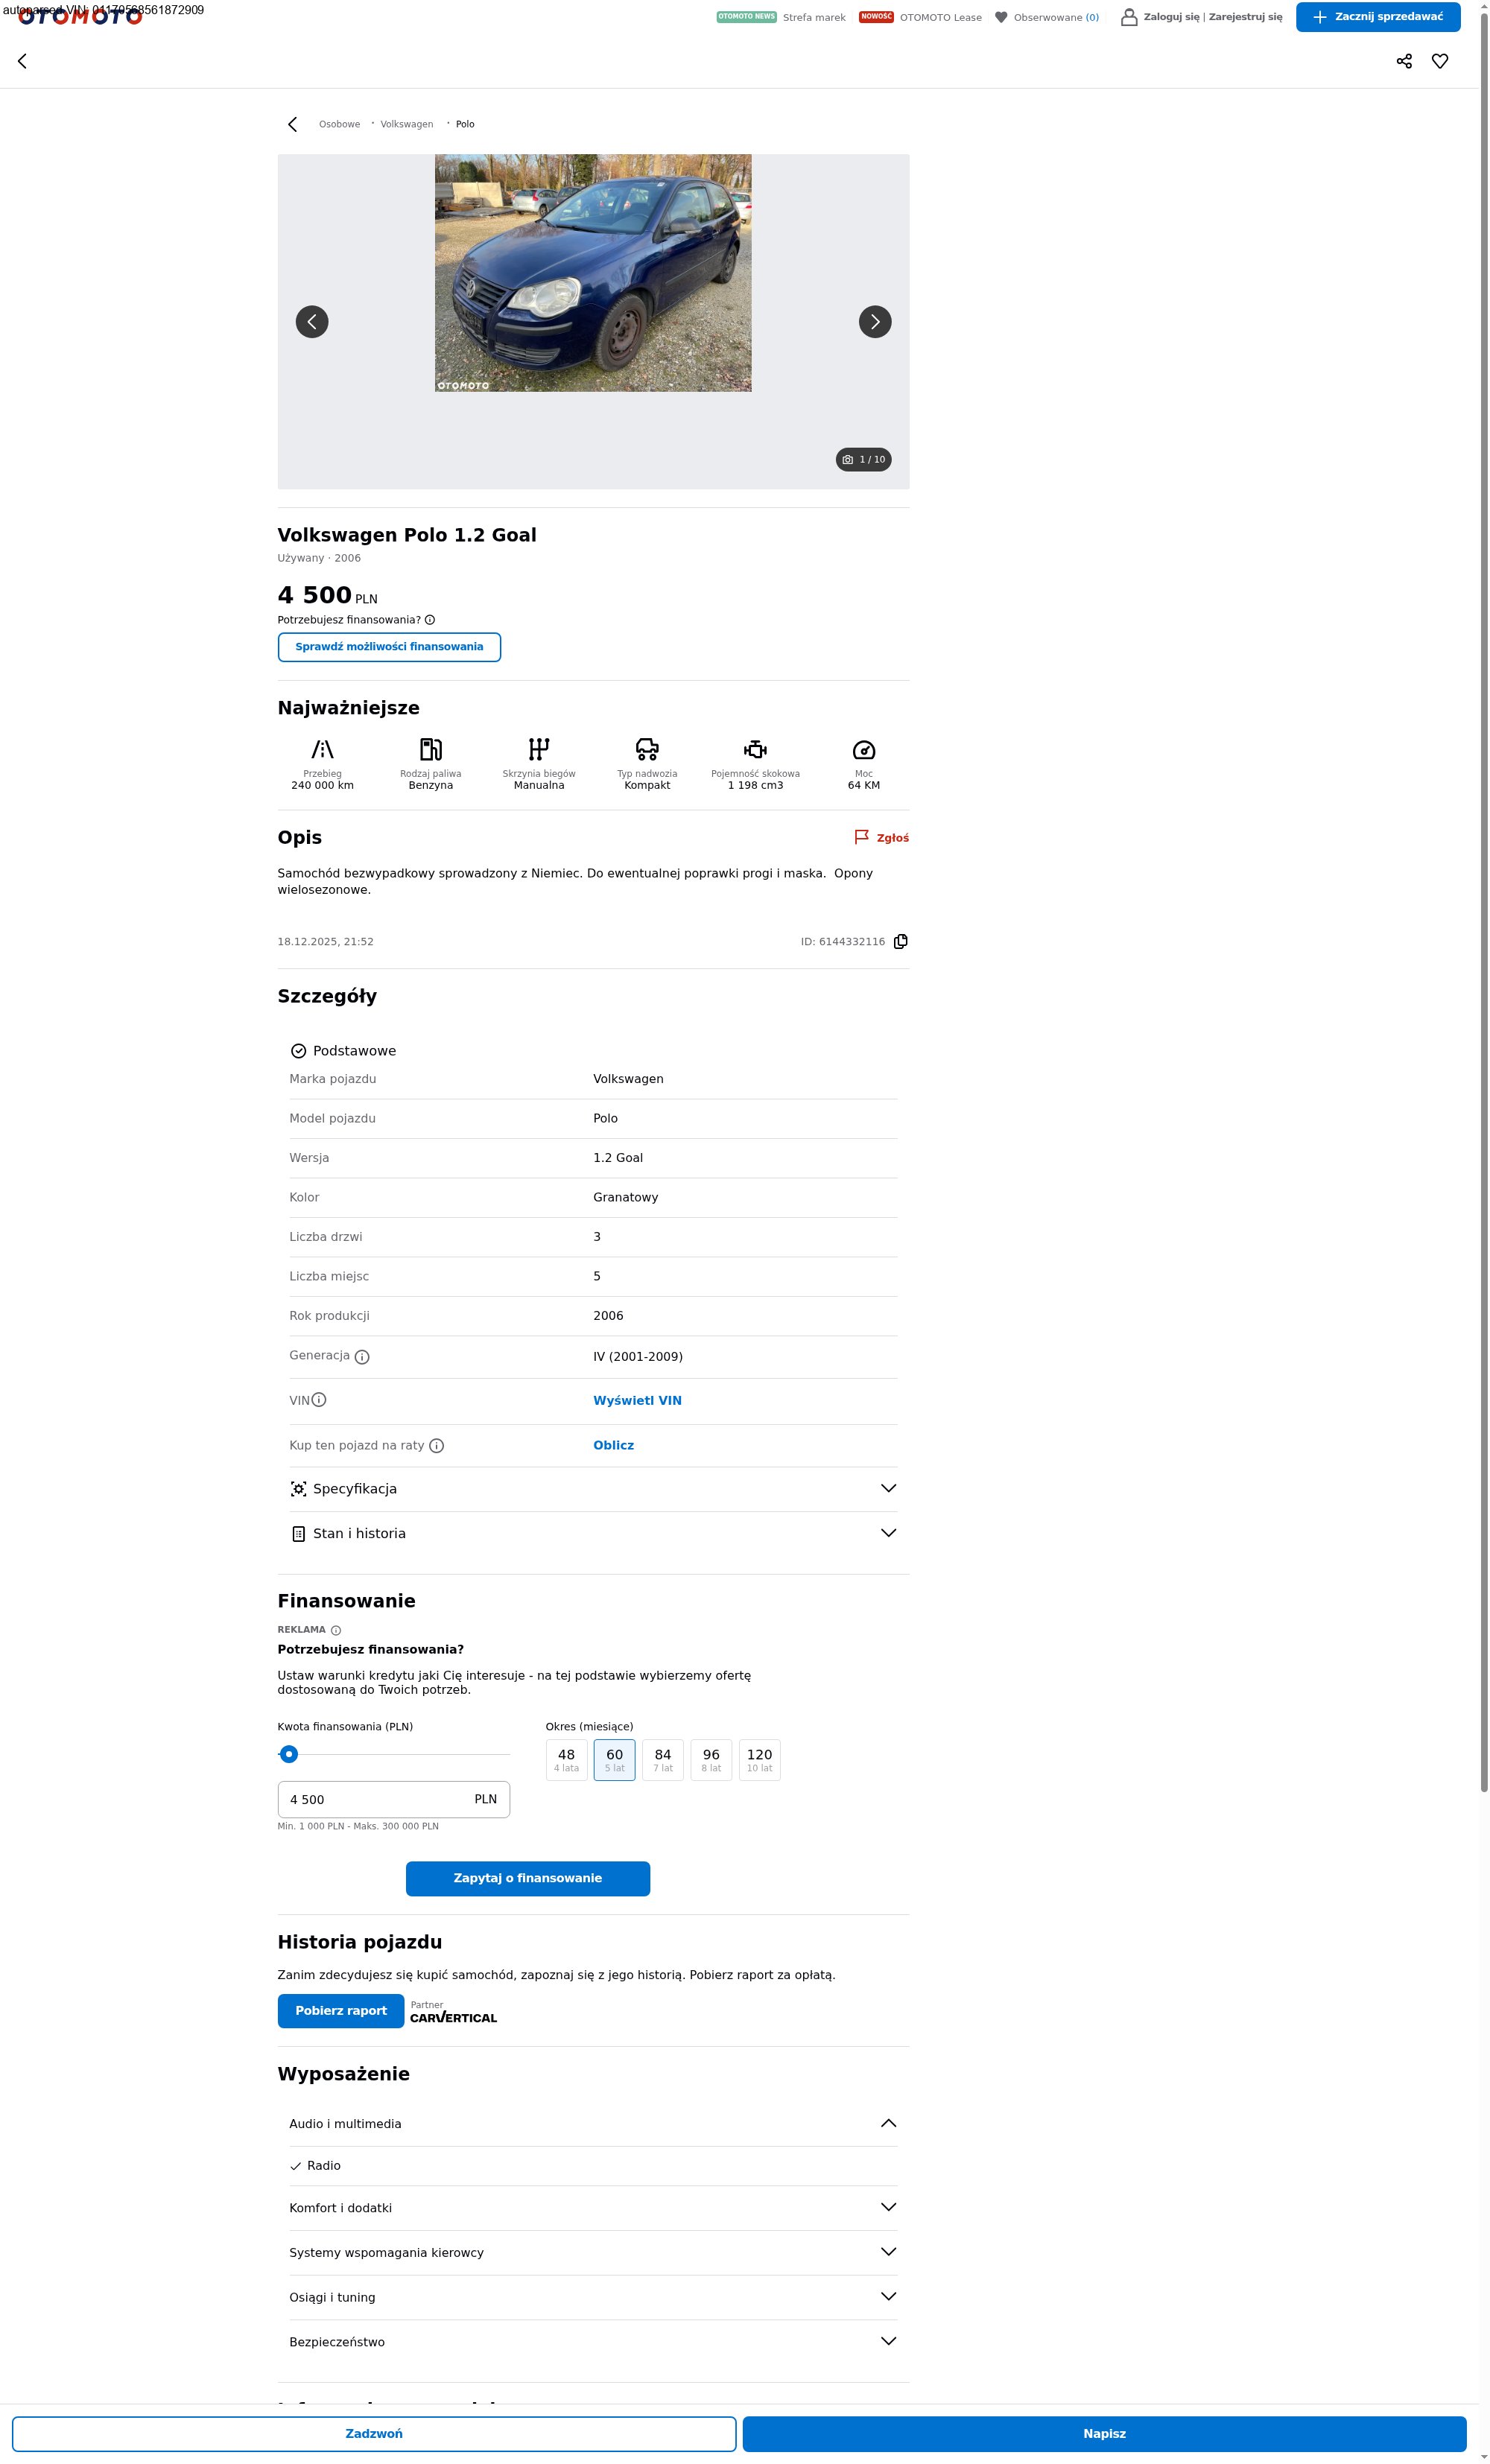Screen dimensions: 1490x2464
Task: Click the share icon in header
Action: 1404,61
